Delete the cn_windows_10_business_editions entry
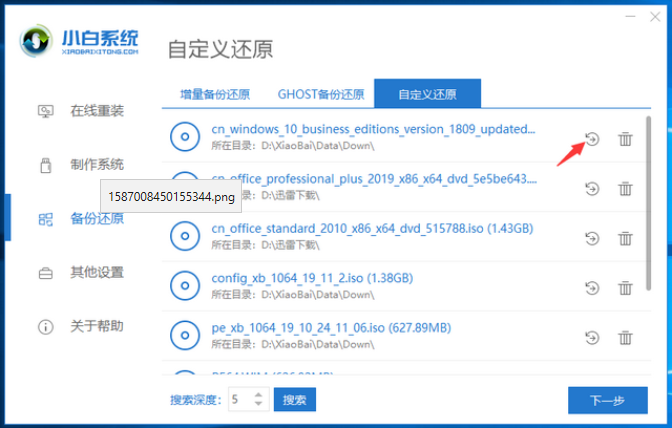The image size is (672, 428). click(x=625, y=139)
